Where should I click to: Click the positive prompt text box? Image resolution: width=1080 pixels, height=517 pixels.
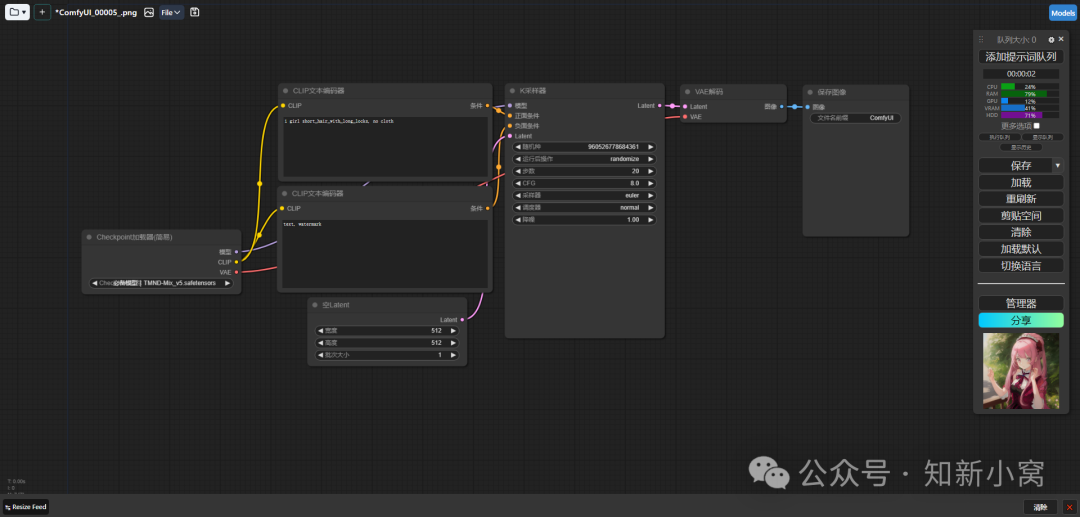[x=385, y=147]
